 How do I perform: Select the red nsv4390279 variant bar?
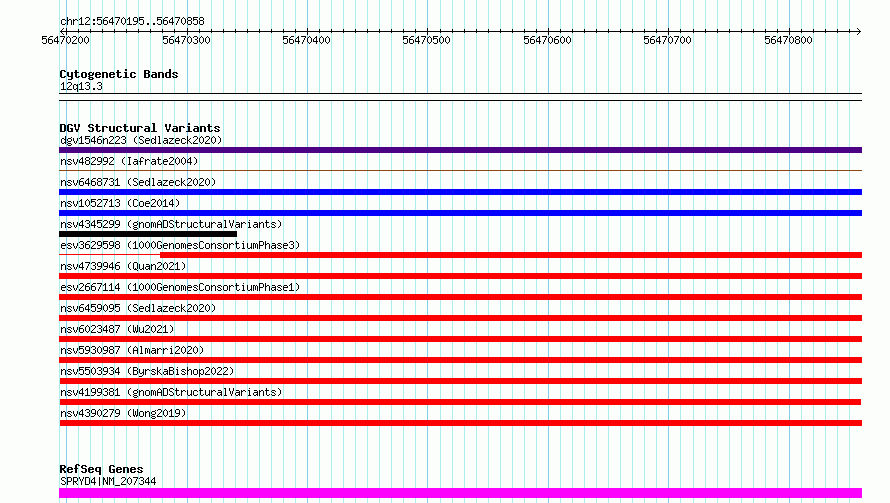click(x=460, y=423)
